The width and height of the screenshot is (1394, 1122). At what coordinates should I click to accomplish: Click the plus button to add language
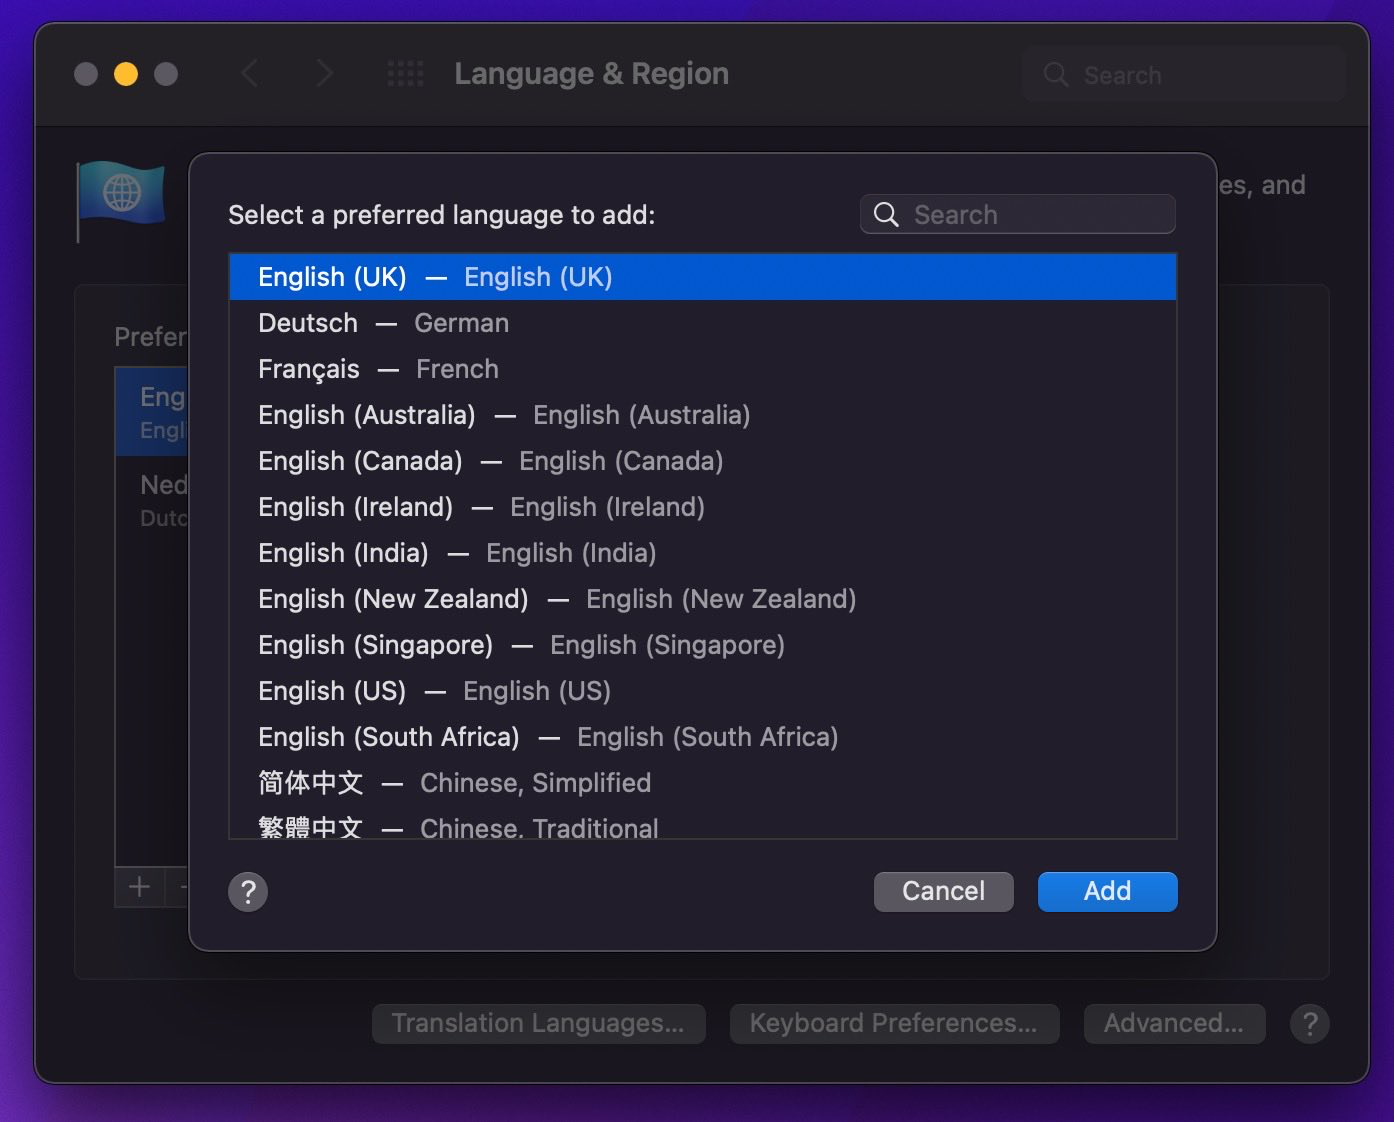coord(140,887)
